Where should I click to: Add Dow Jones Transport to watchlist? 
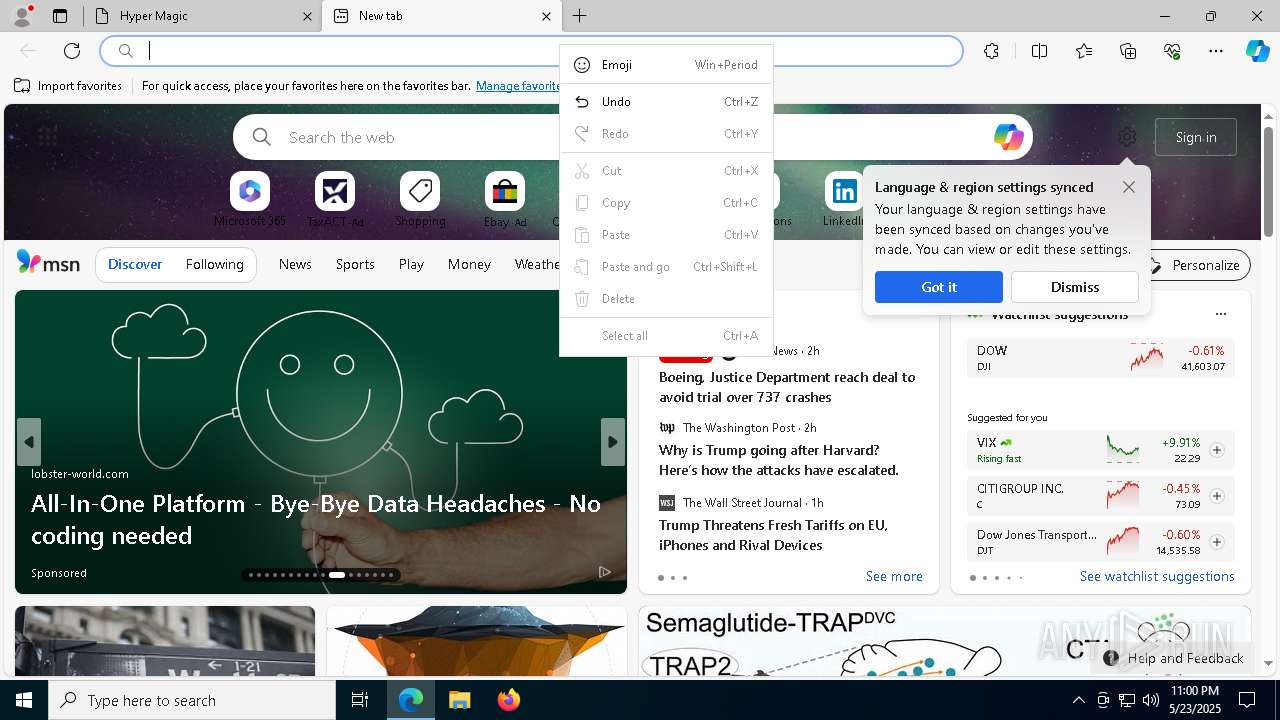point(1217,542)
